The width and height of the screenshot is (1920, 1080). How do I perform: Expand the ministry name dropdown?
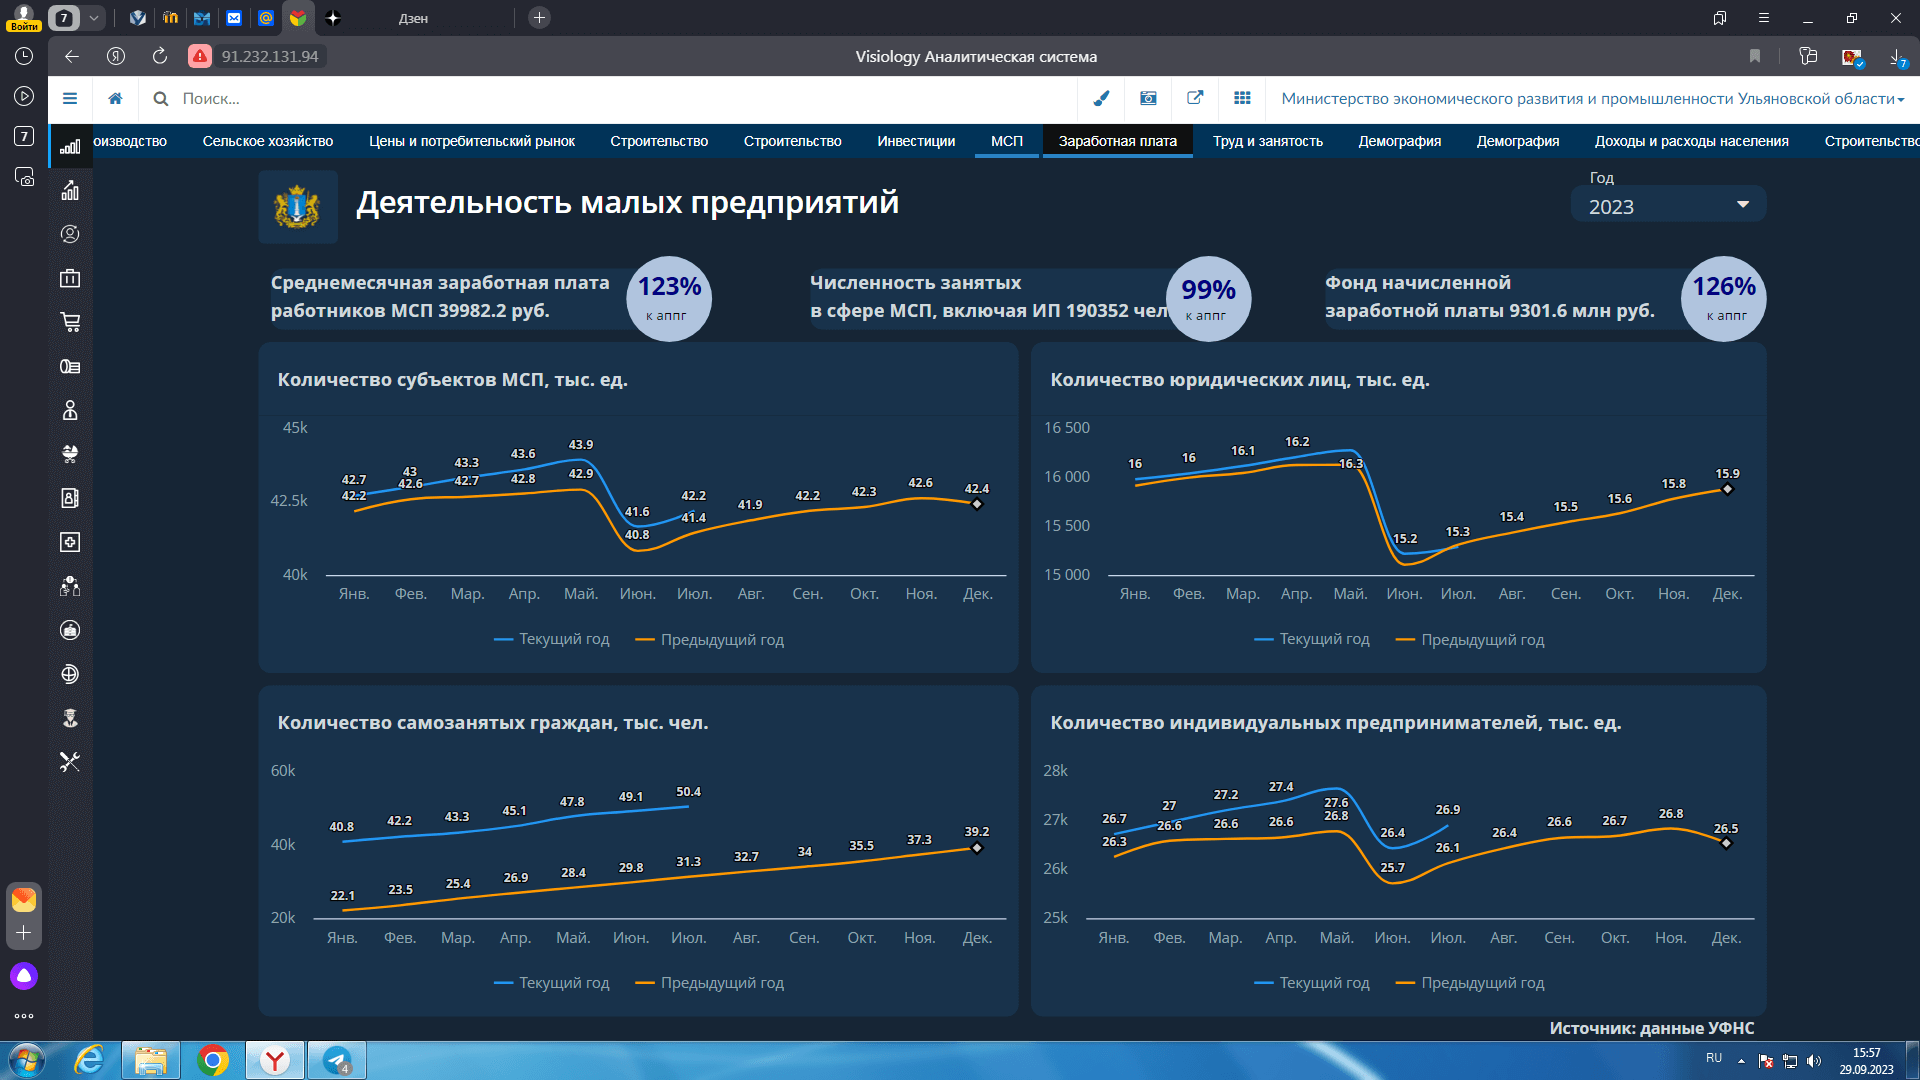tap(1592, 98)
